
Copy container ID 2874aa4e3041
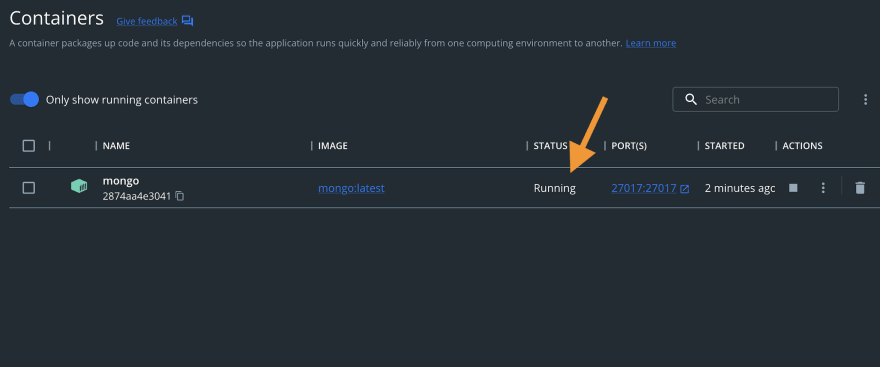pos(180,196)
